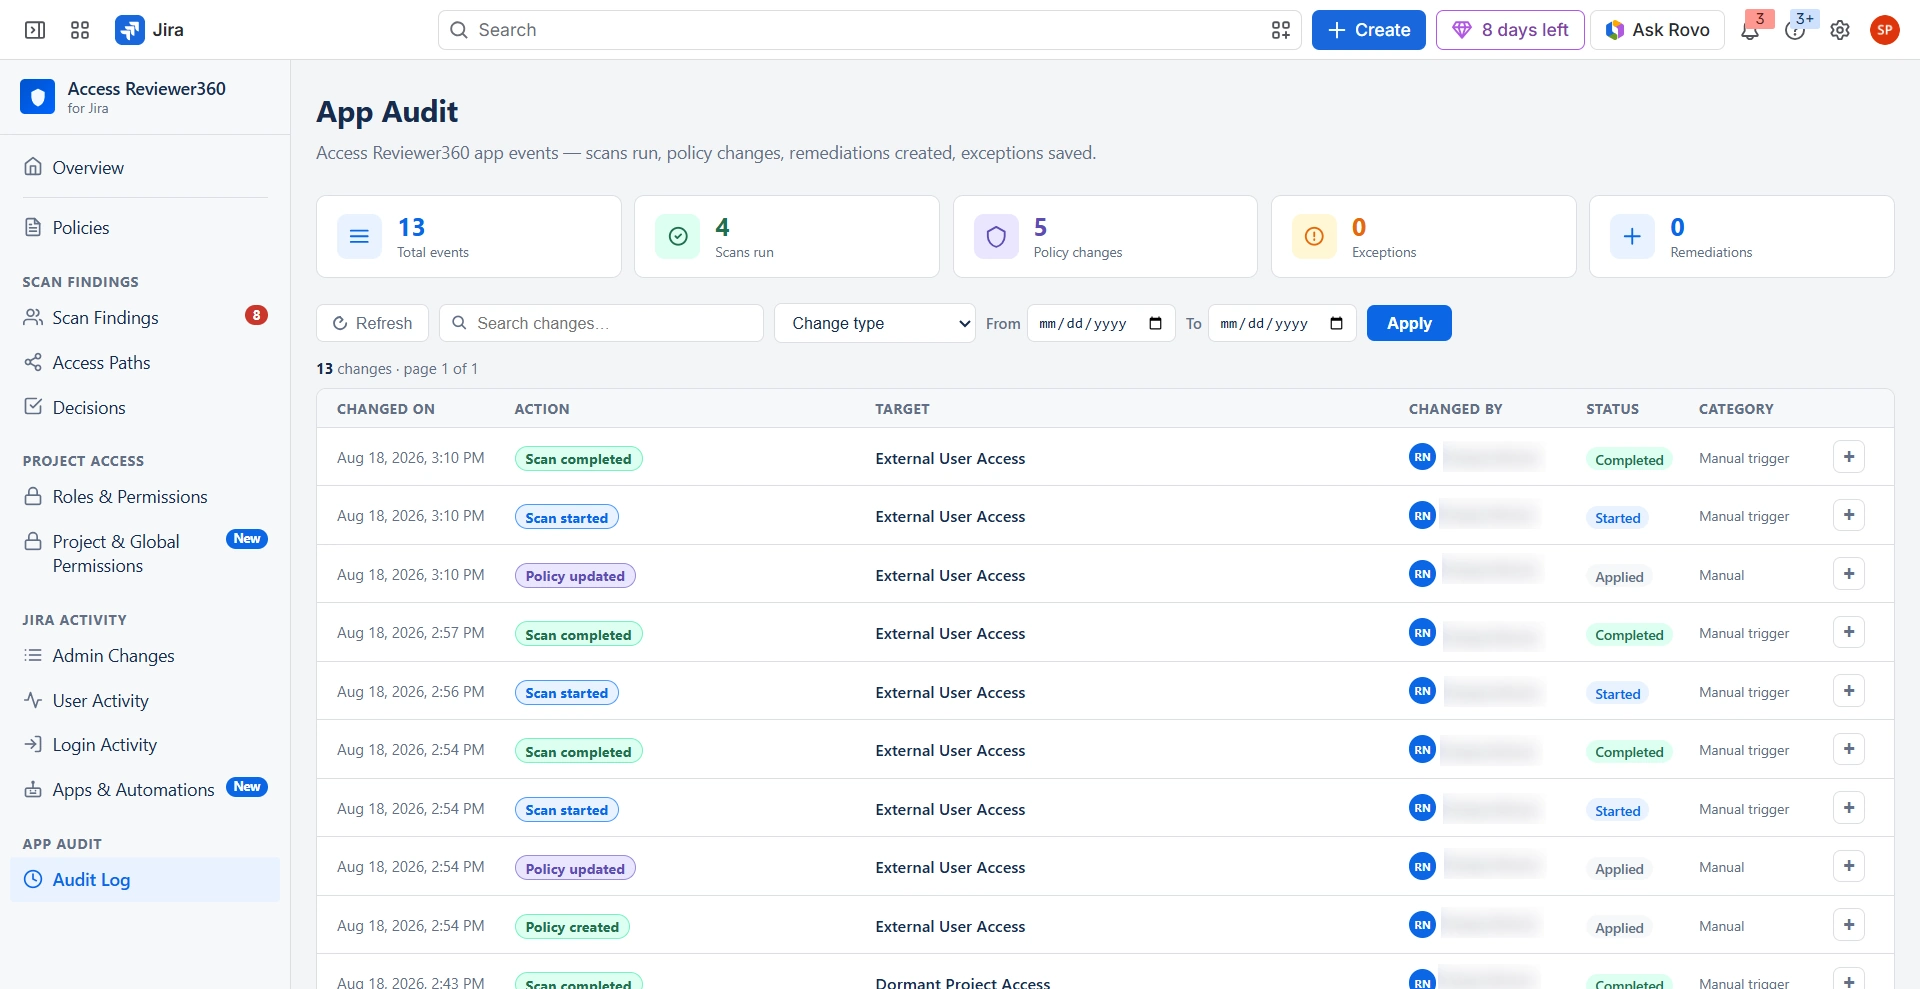Image resolution: width=1920 pixels, height=989 pixels.
Task: Click the From date input
Action: (x=1101, y=323)
